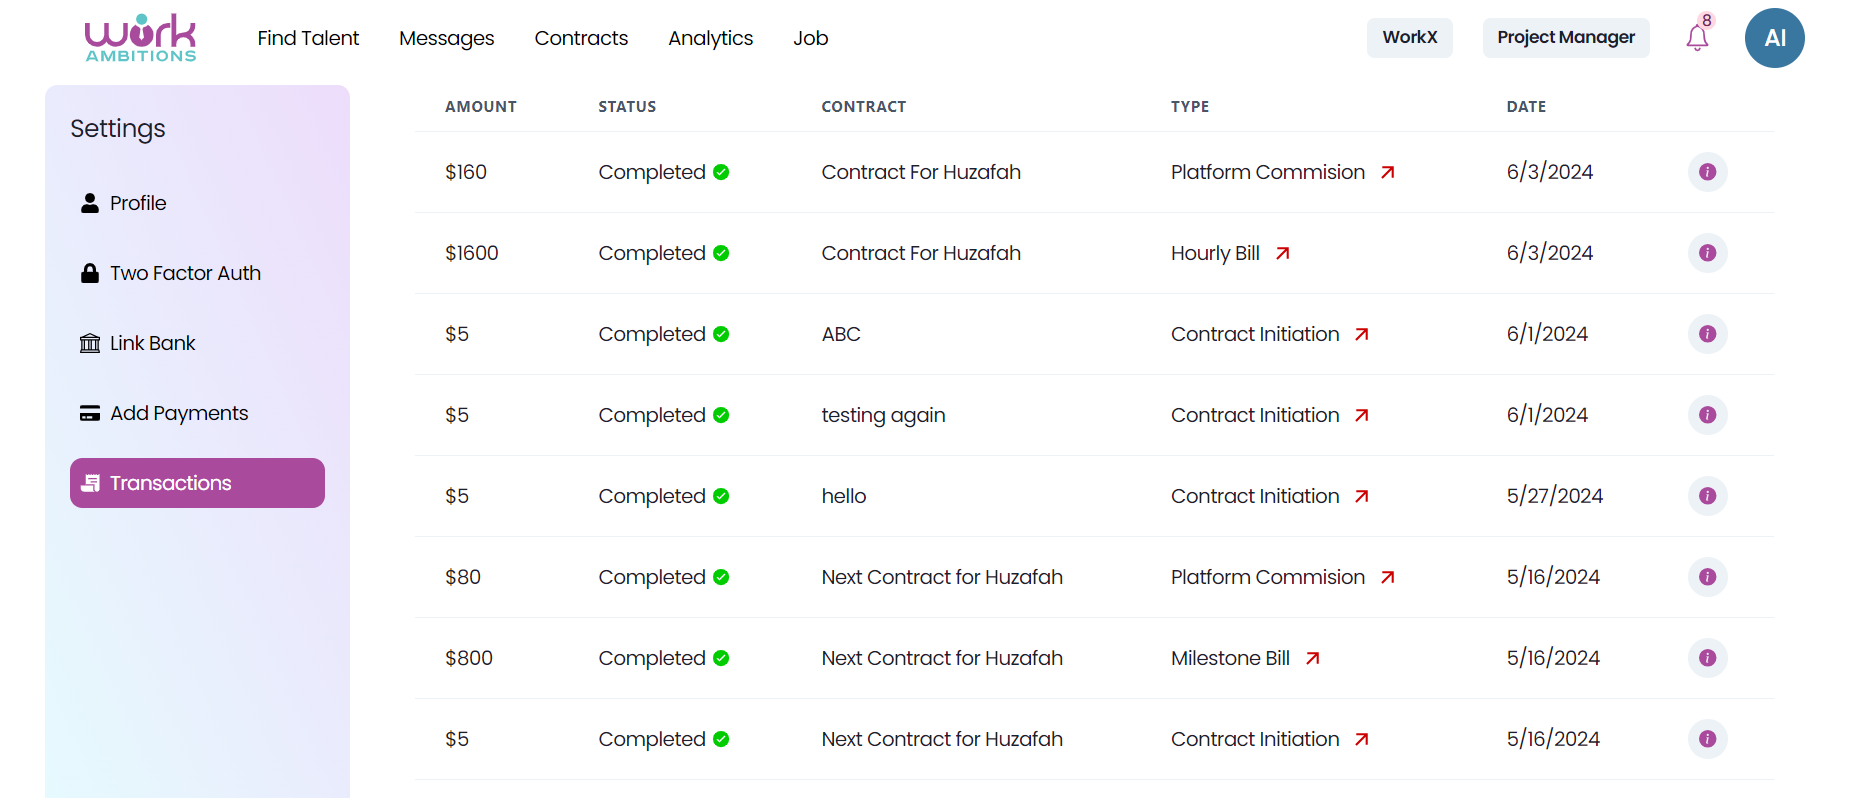The width and height of the screenshot is (1855, 798).
Task: Click the AI user avatar
Action: [x=1774, y=38]
